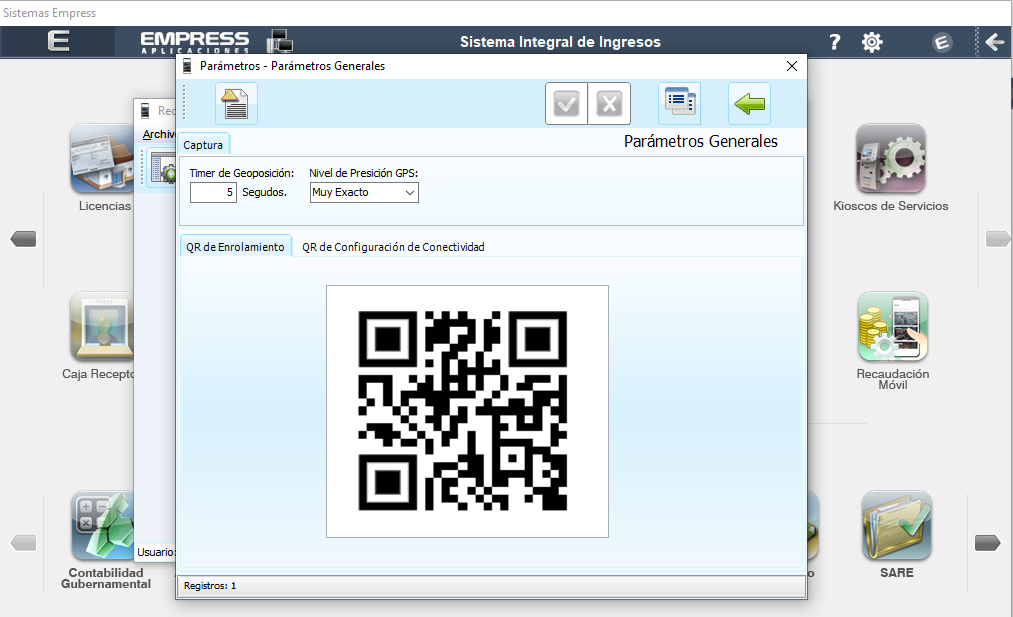Screen dimensions: 1013x617
Task: Click the checkmark accept button
Action: 567,104
